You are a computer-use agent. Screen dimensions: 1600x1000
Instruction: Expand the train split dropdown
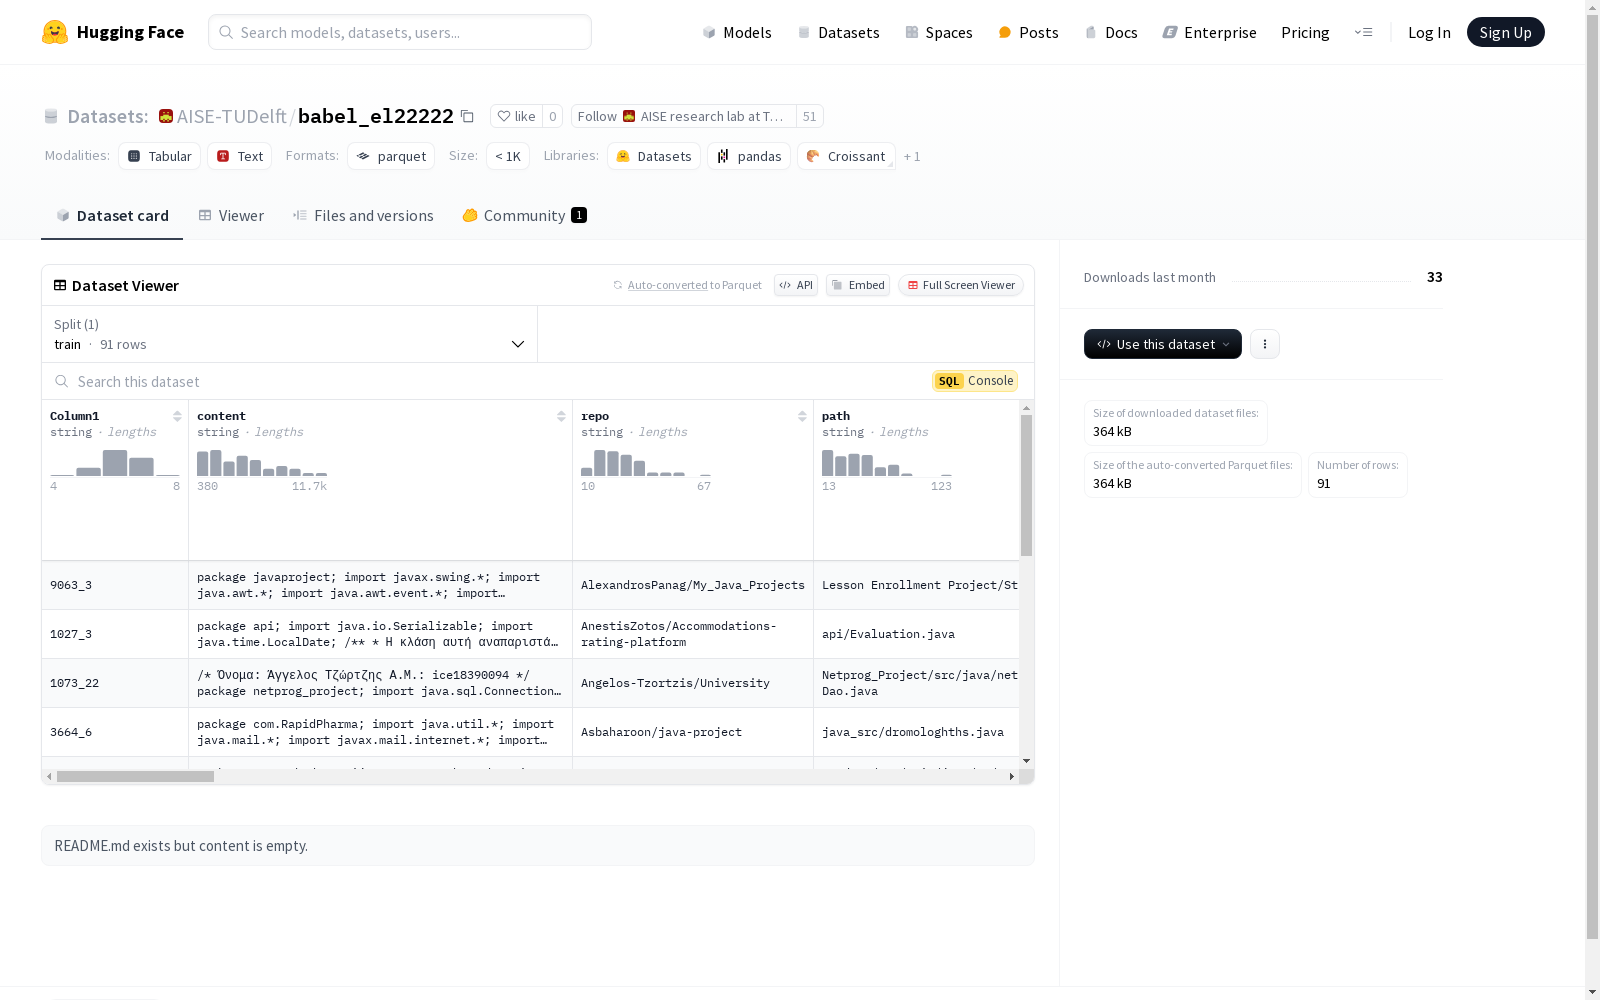[290, 334]
